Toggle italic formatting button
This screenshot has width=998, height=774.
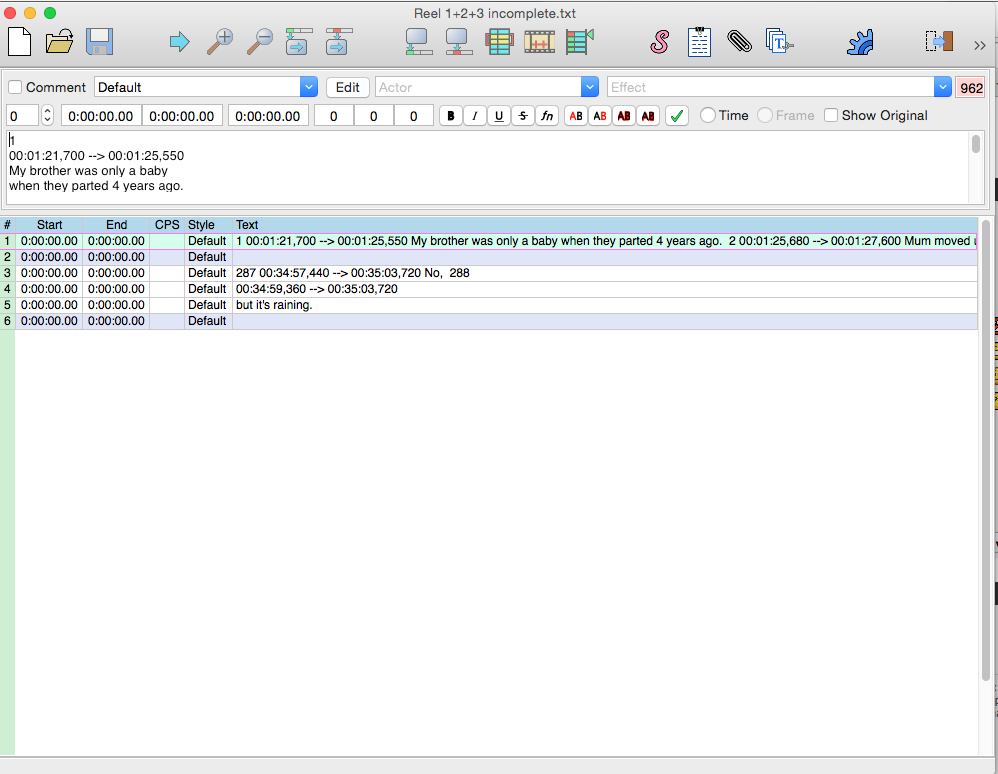(x=475, y=116)
